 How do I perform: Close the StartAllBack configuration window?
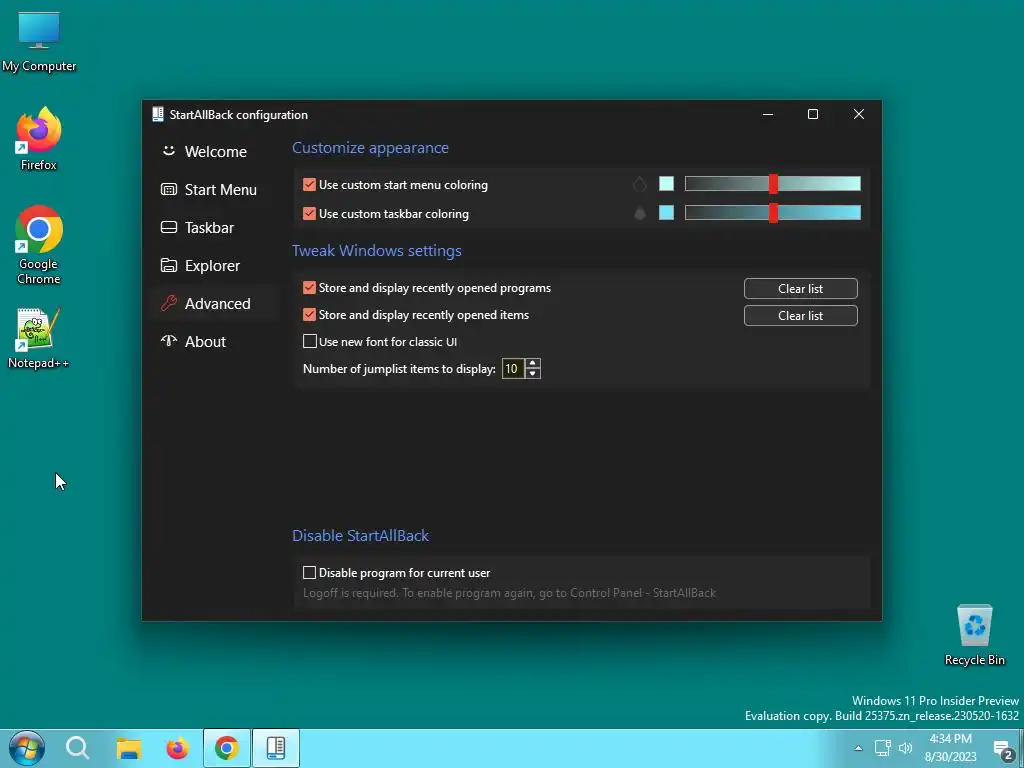click(859, 114)
